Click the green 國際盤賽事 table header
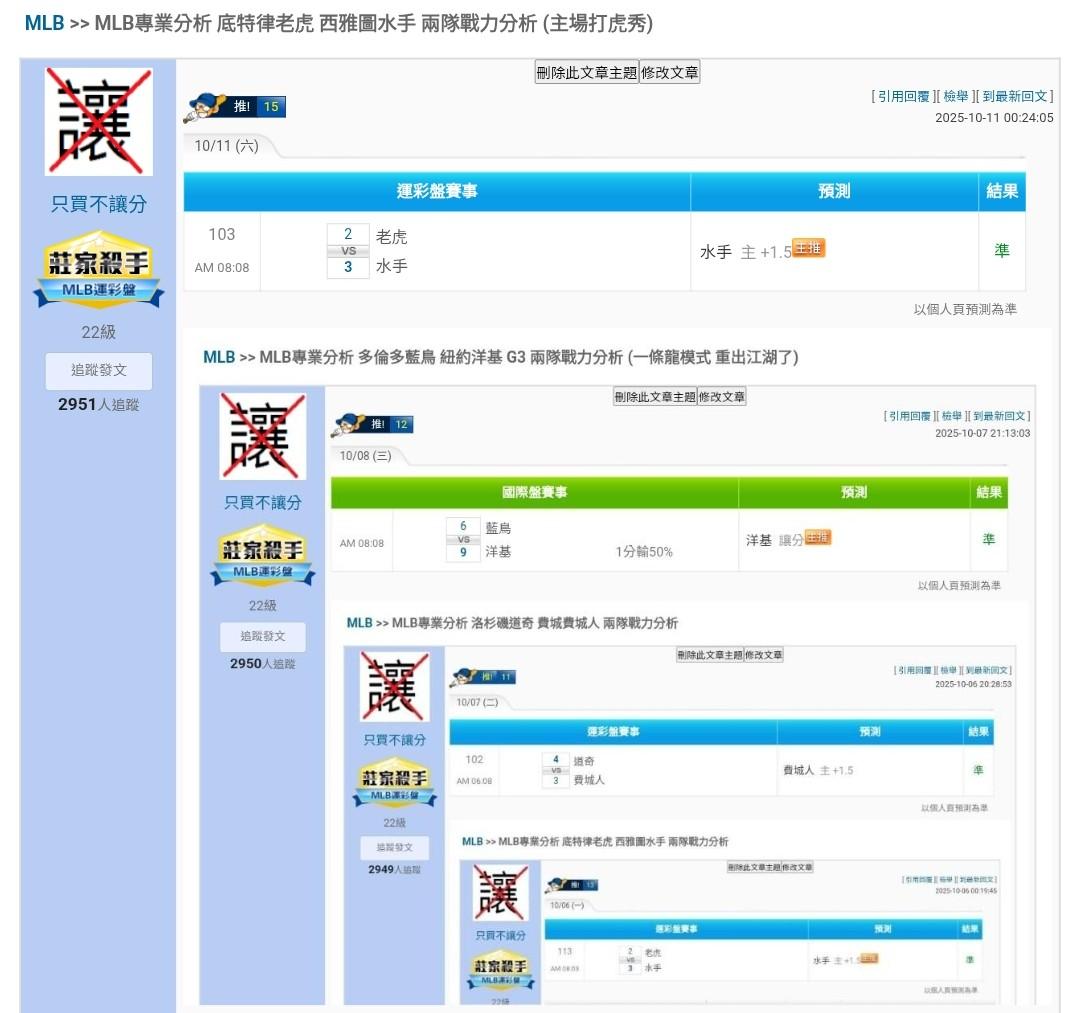Viewport: 1080px width, 1013px height. tap(534, 492)
